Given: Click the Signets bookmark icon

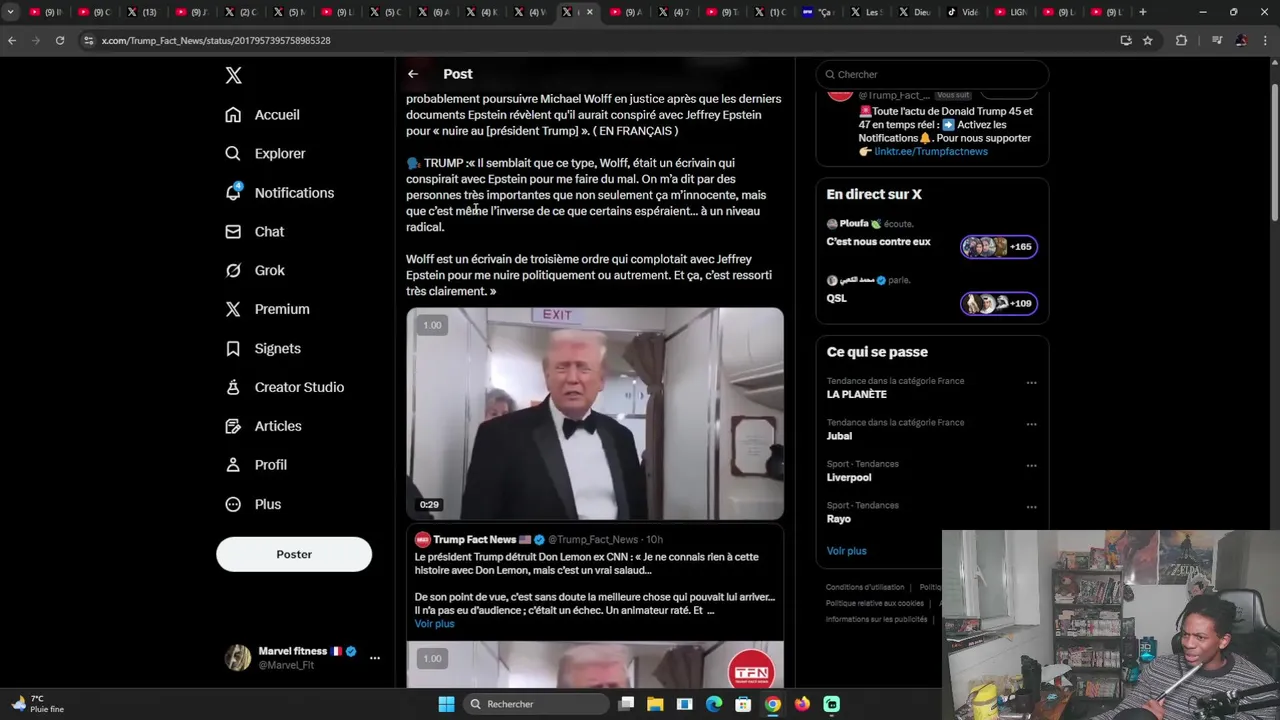Looking at the screenshot, I should [233, 349].
